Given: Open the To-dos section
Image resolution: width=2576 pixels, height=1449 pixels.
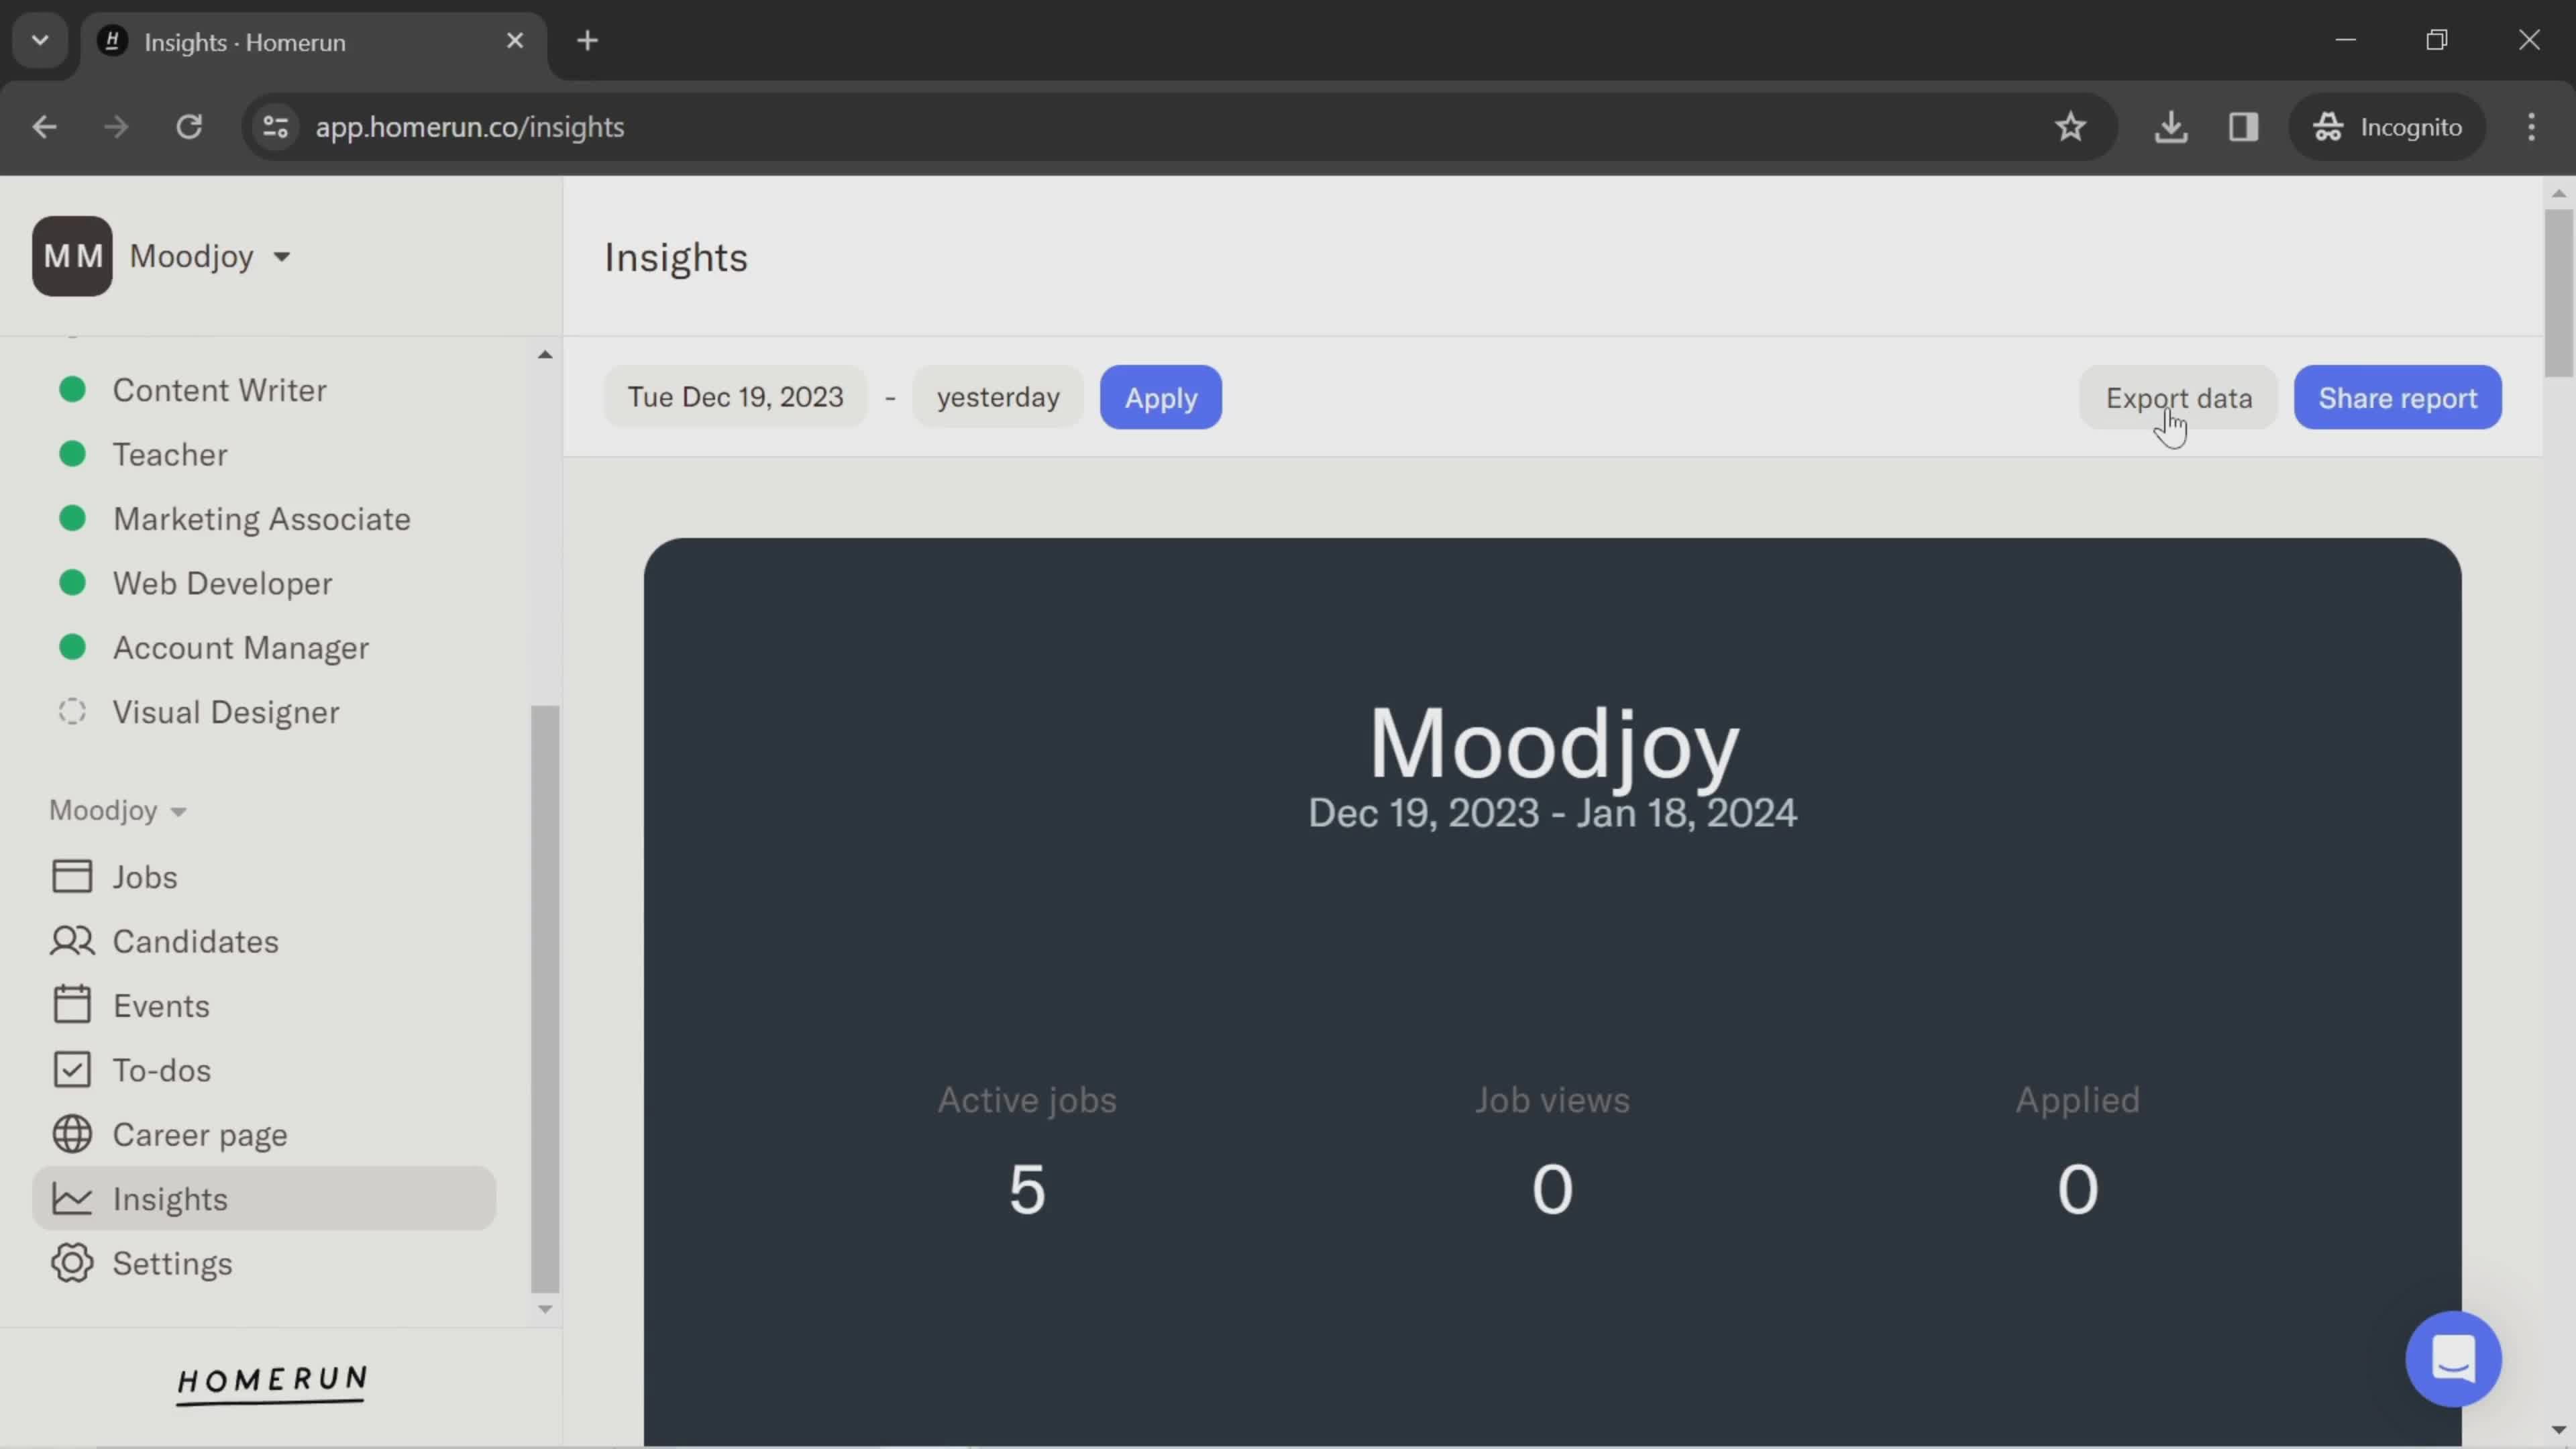Looking at the screenshot, I should coord(161,1071).
